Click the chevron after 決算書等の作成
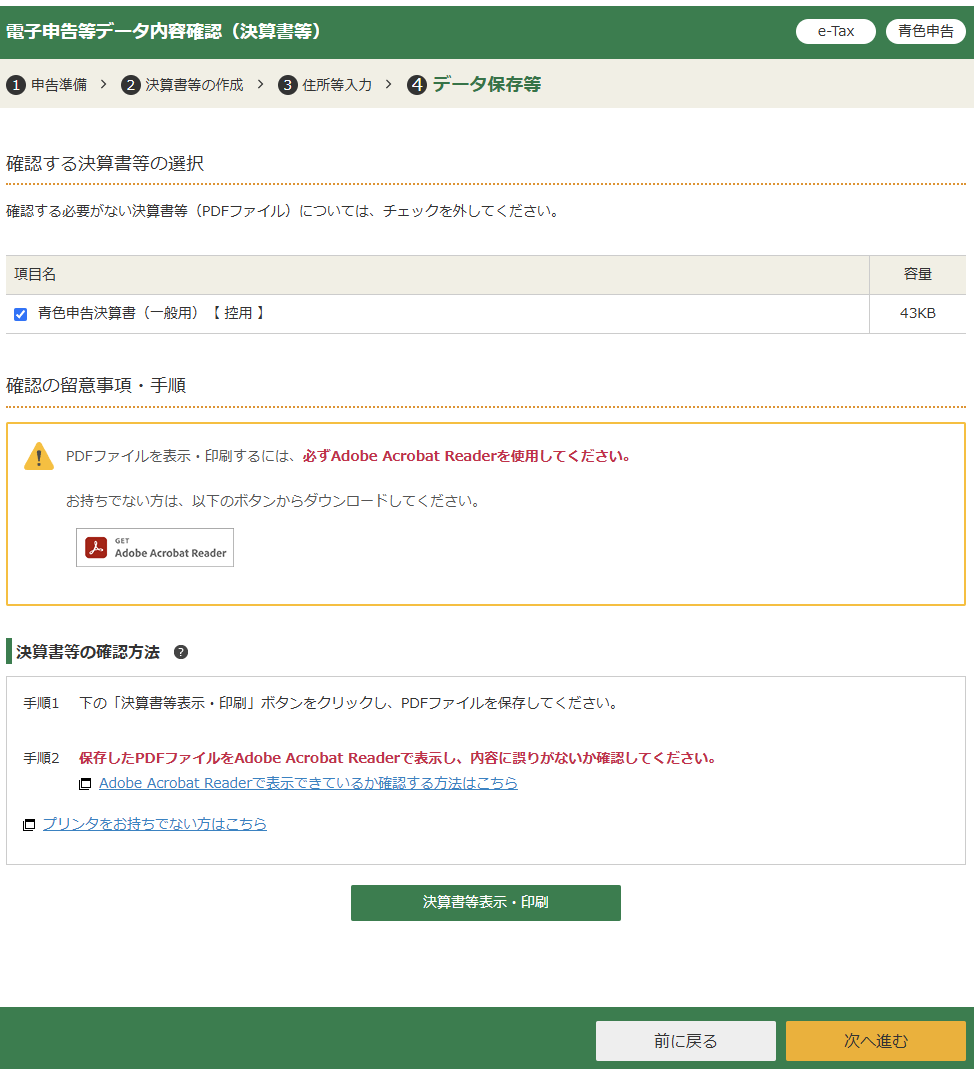The height and width of the screenshot is (1069, 974). tap(260, 85)
